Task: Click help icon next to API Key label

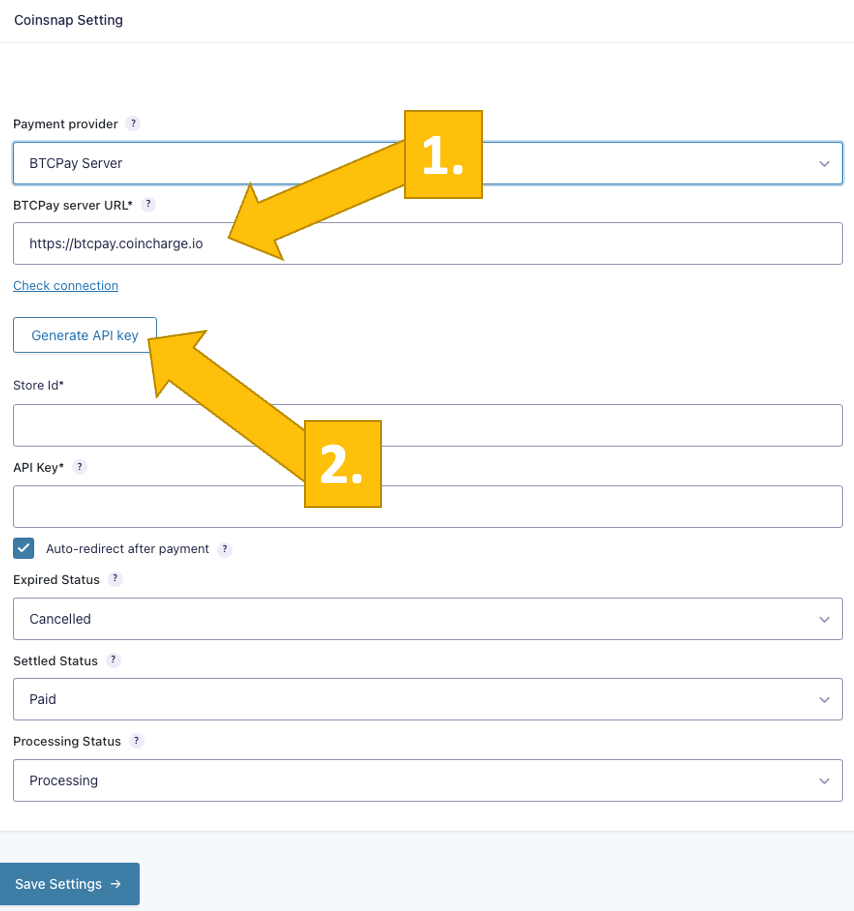Action: click(80, 467)
